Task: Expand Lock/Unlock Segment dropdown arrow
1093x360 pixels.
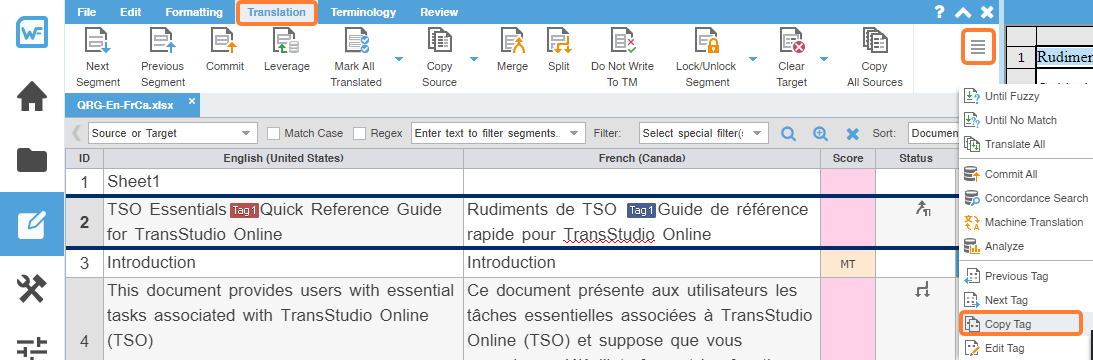Action: 753,59
